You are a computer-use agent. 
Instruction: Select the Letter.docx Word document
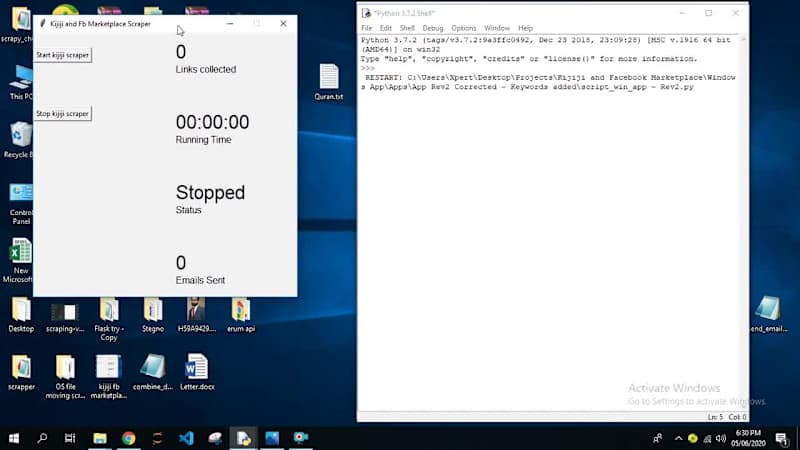point(196,373)
